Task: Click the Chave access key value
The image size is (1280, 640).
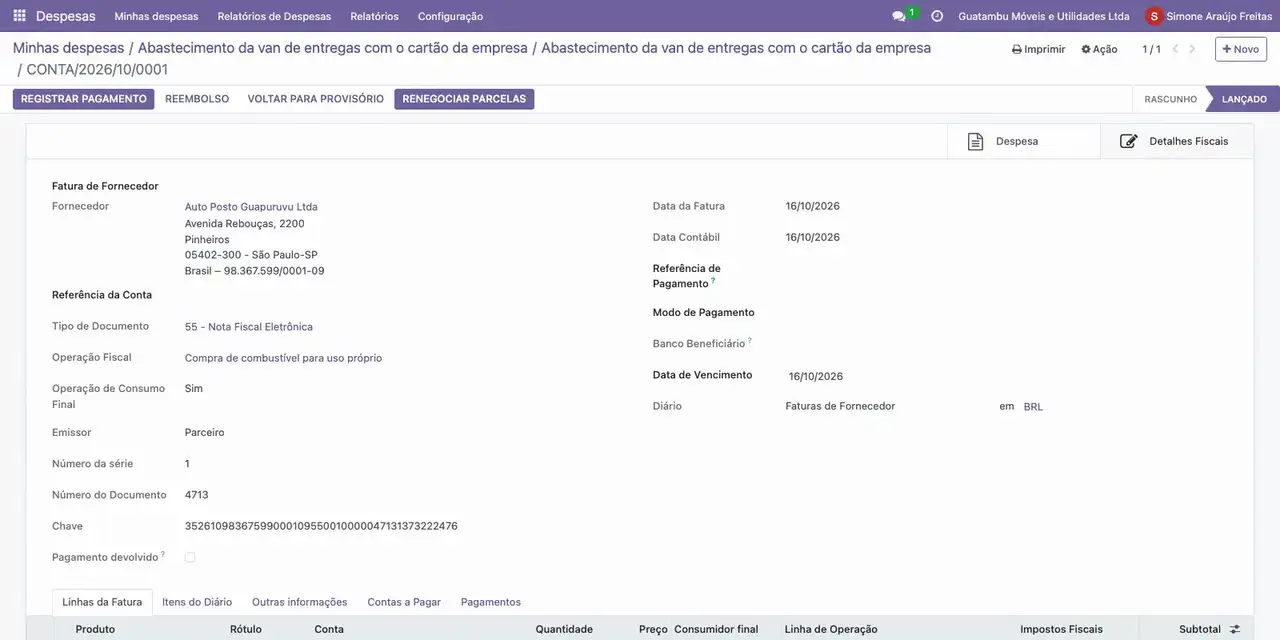Action: 321,526
